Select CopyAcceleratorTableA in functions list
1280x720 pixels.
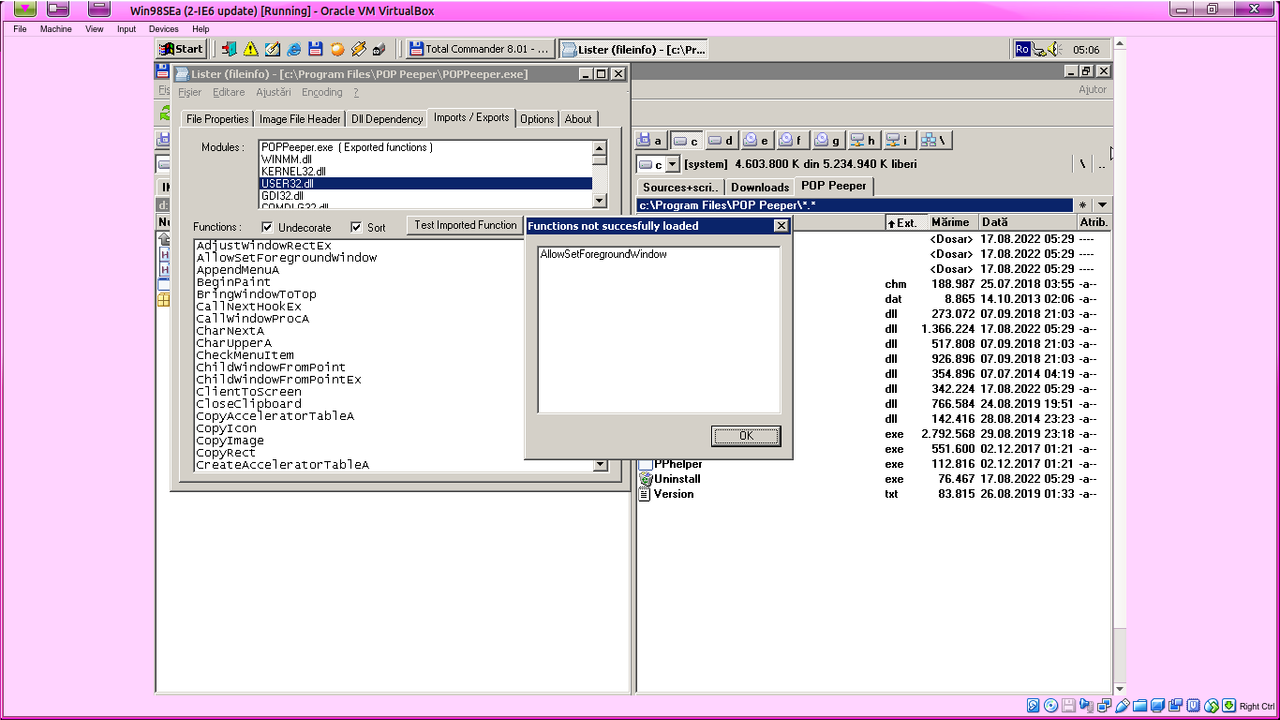[275, 416]
